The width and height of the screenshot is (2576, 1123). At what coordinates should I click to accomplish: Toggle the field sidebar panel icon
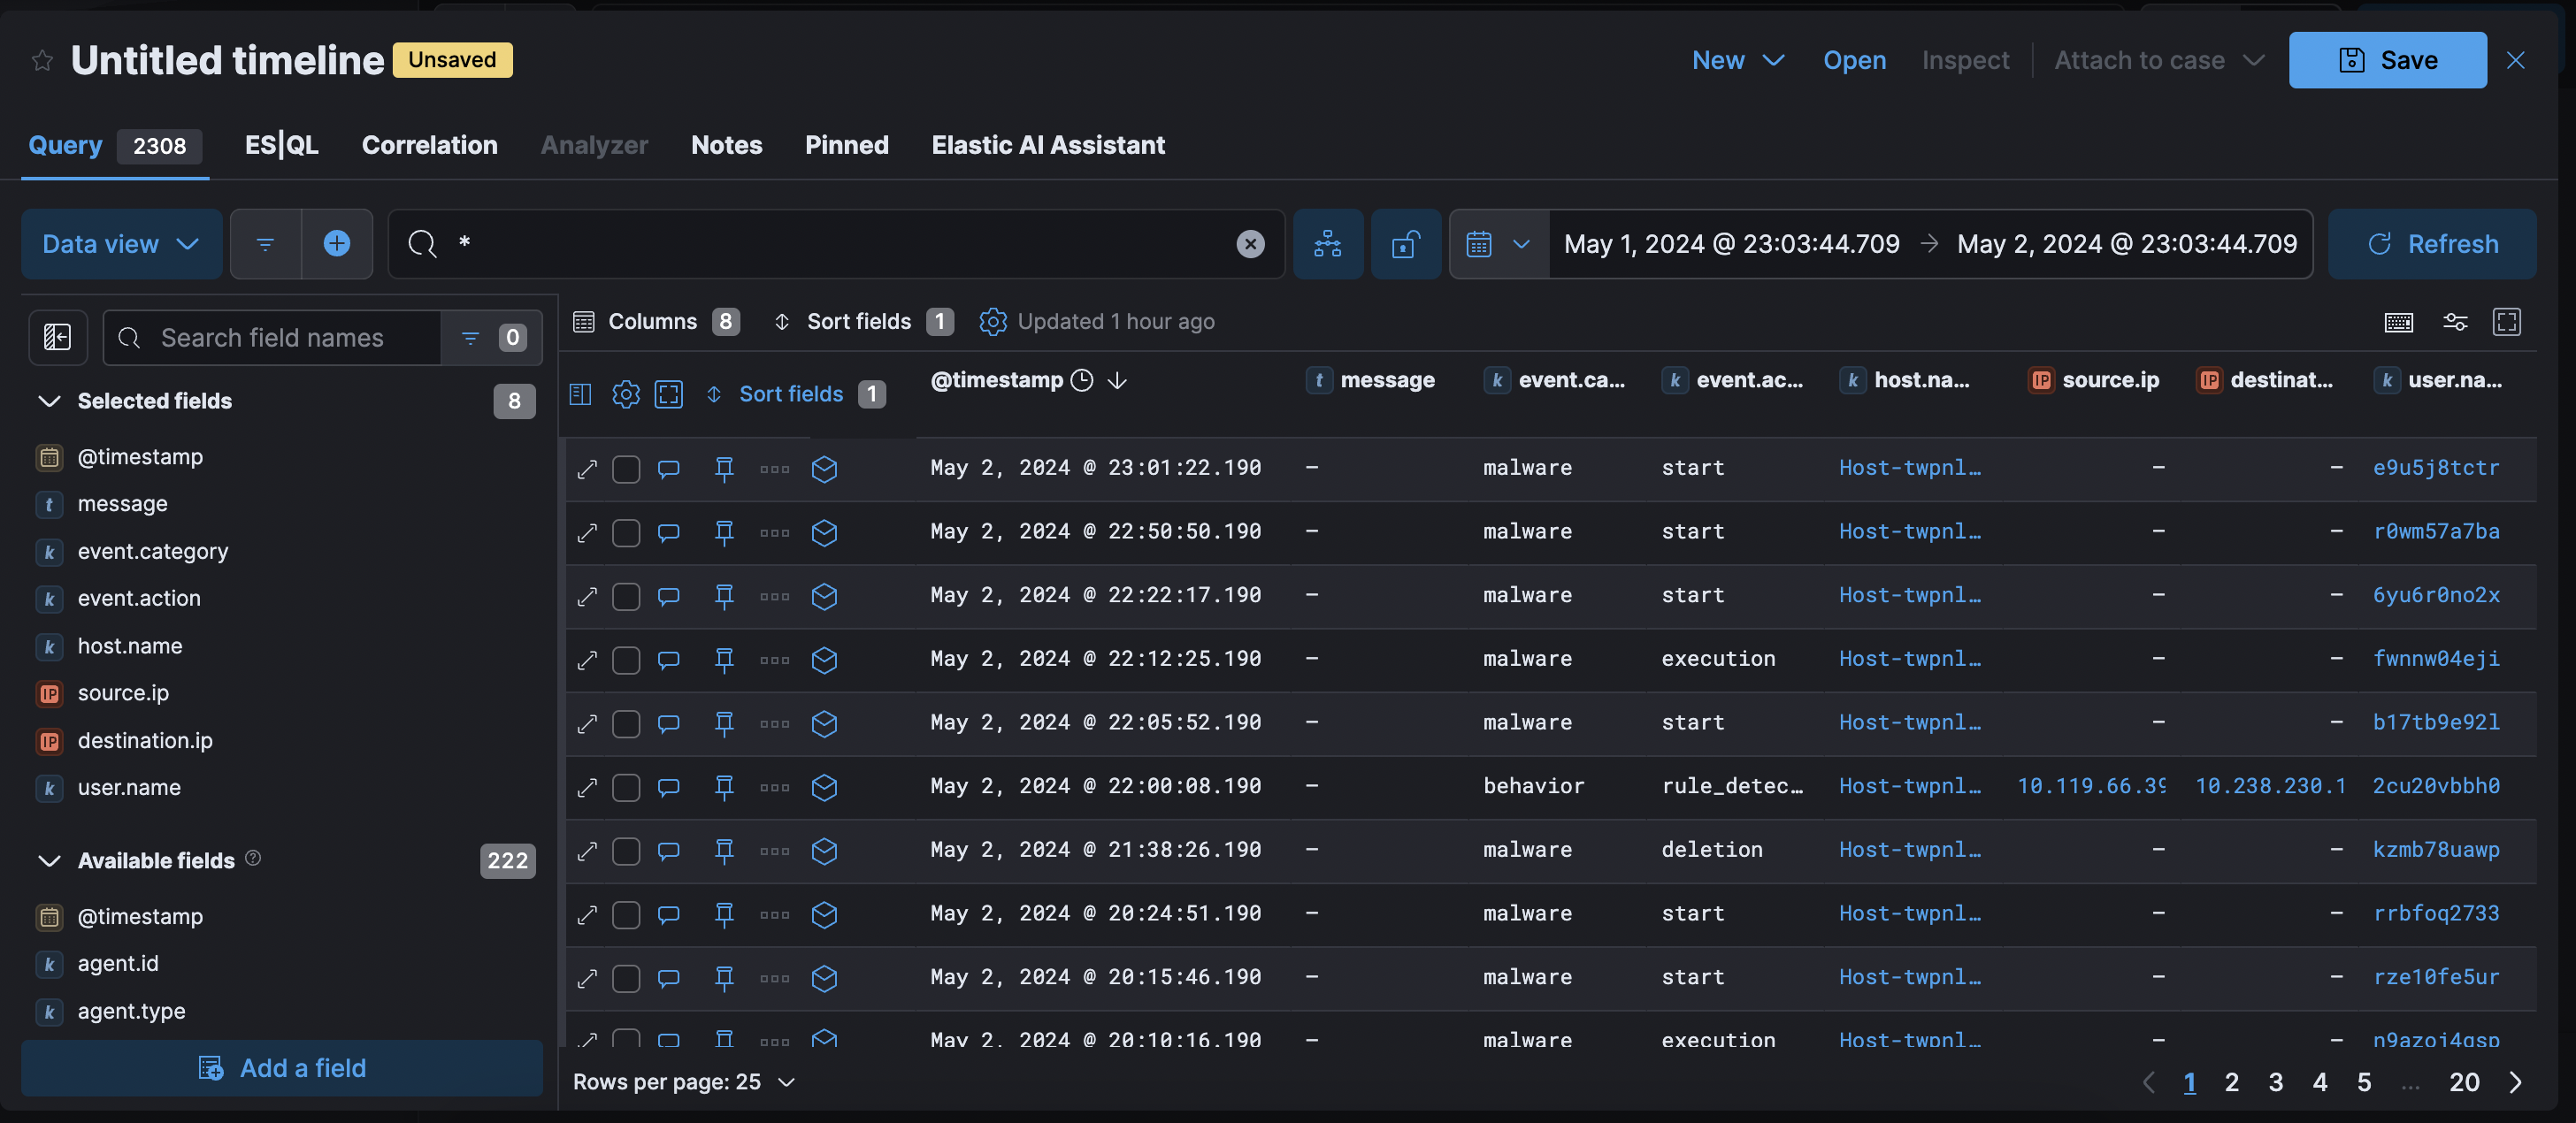(x=58, y=338)
